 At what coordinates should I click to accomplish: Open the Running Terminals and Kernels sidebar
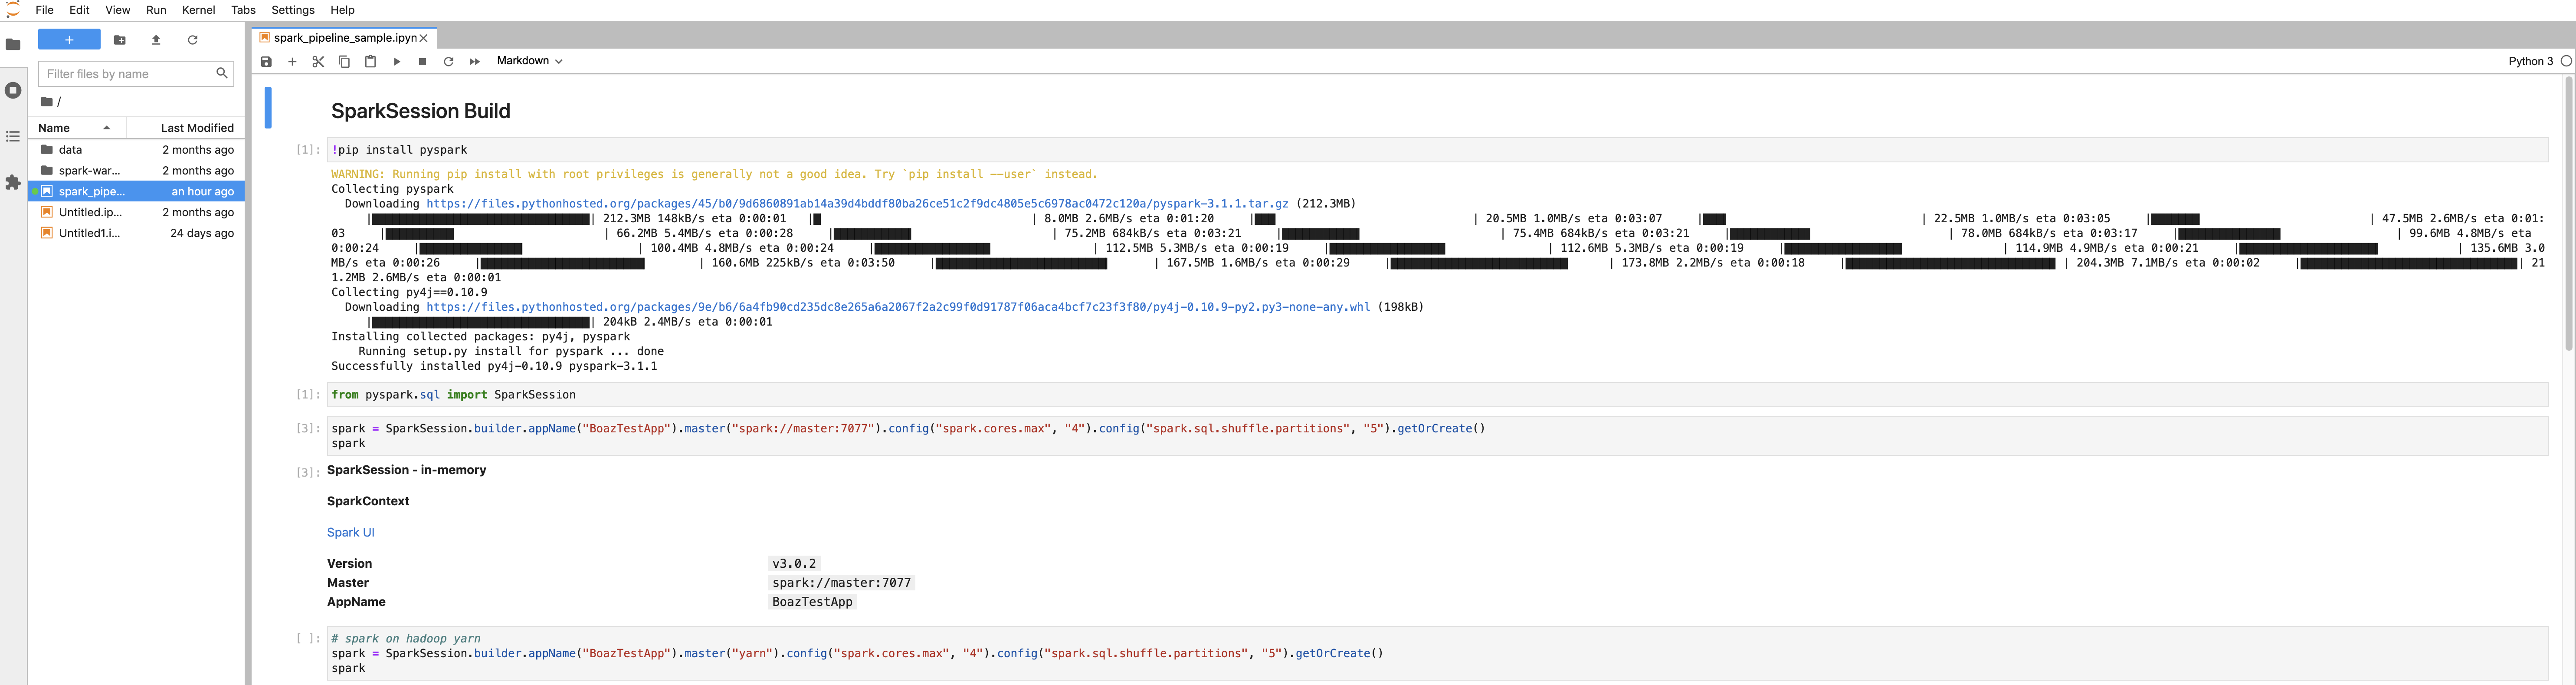click(13, 90)
